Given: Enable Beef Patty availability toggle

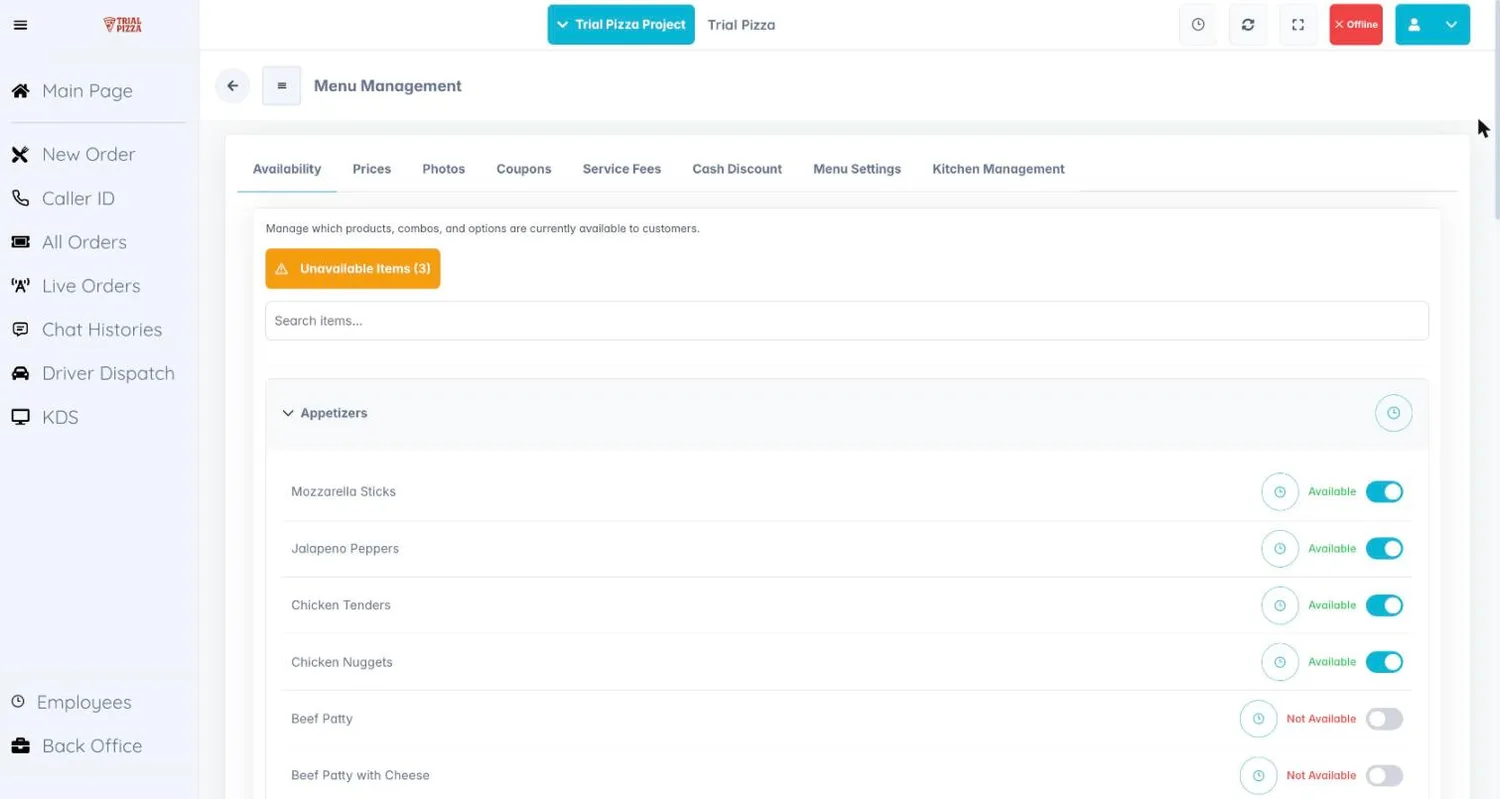Looking at the screenshot, I should 1385,719.
